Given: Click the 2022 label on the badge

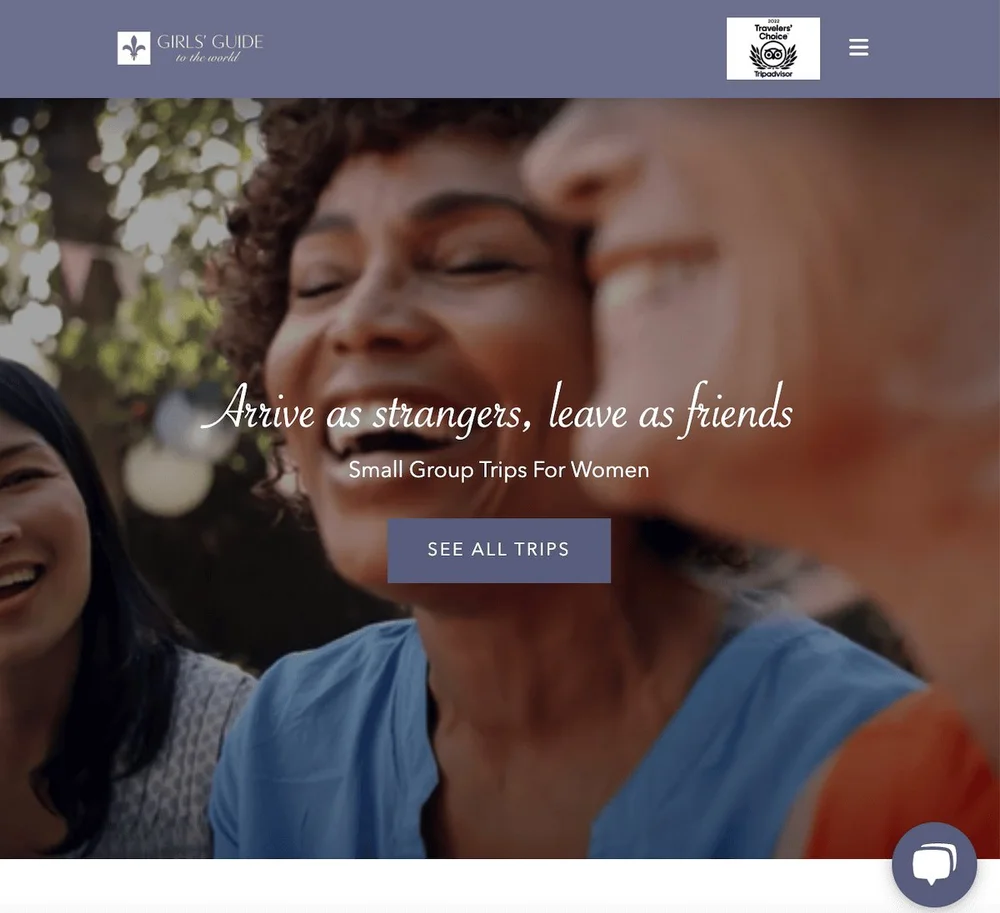Looking at the screenshot, I should (773, 22).
